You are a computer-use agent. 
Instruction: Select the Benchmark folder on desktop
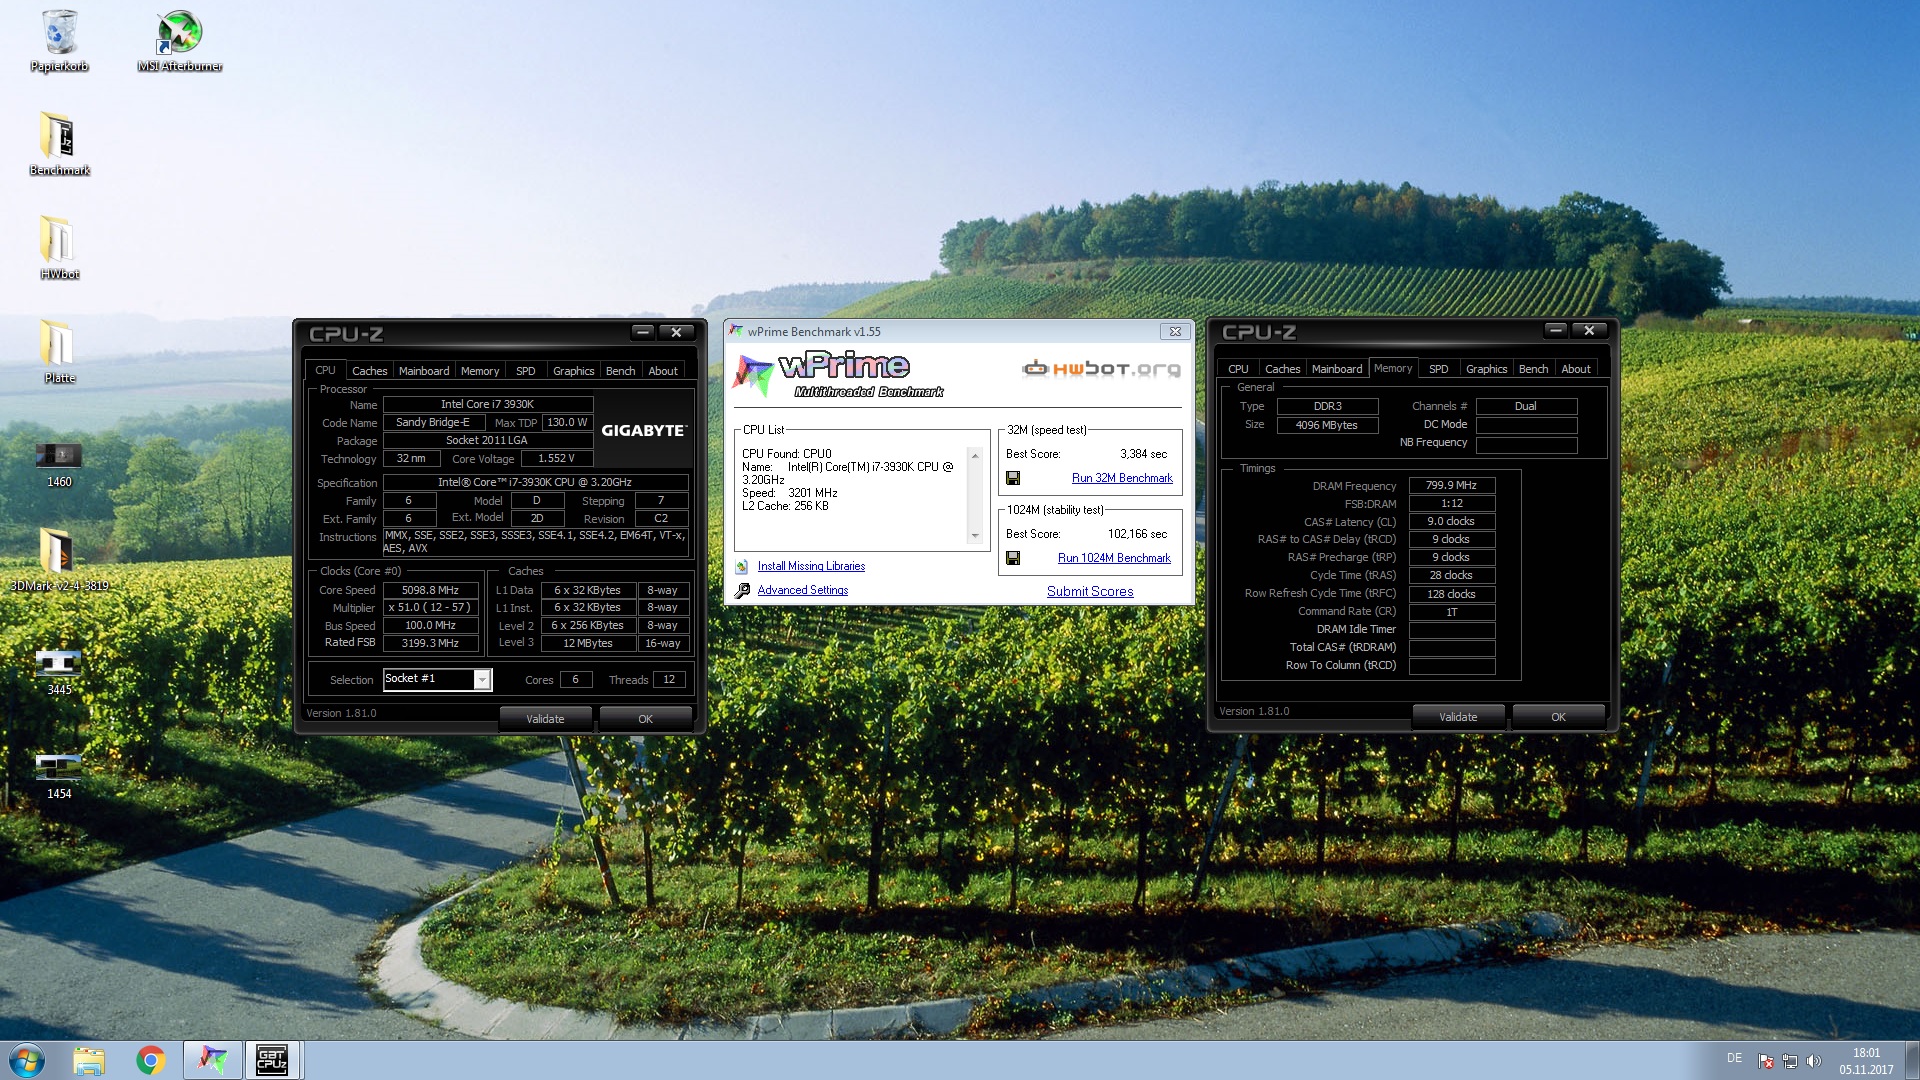click(60, 143)
